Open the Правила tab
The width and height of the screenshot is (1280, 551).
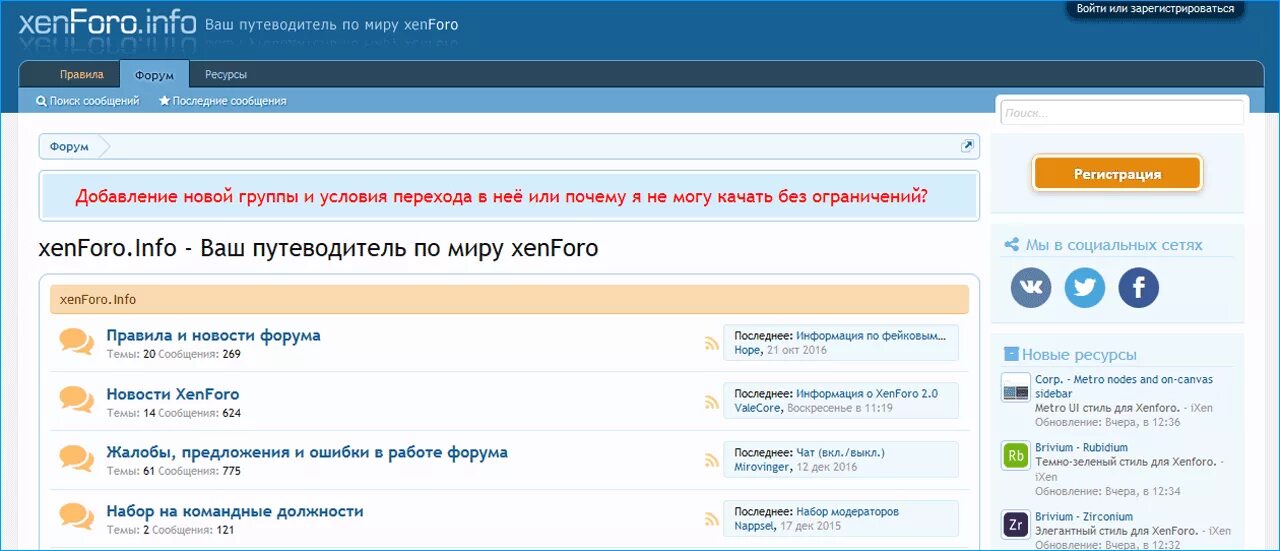click(81, 75)
